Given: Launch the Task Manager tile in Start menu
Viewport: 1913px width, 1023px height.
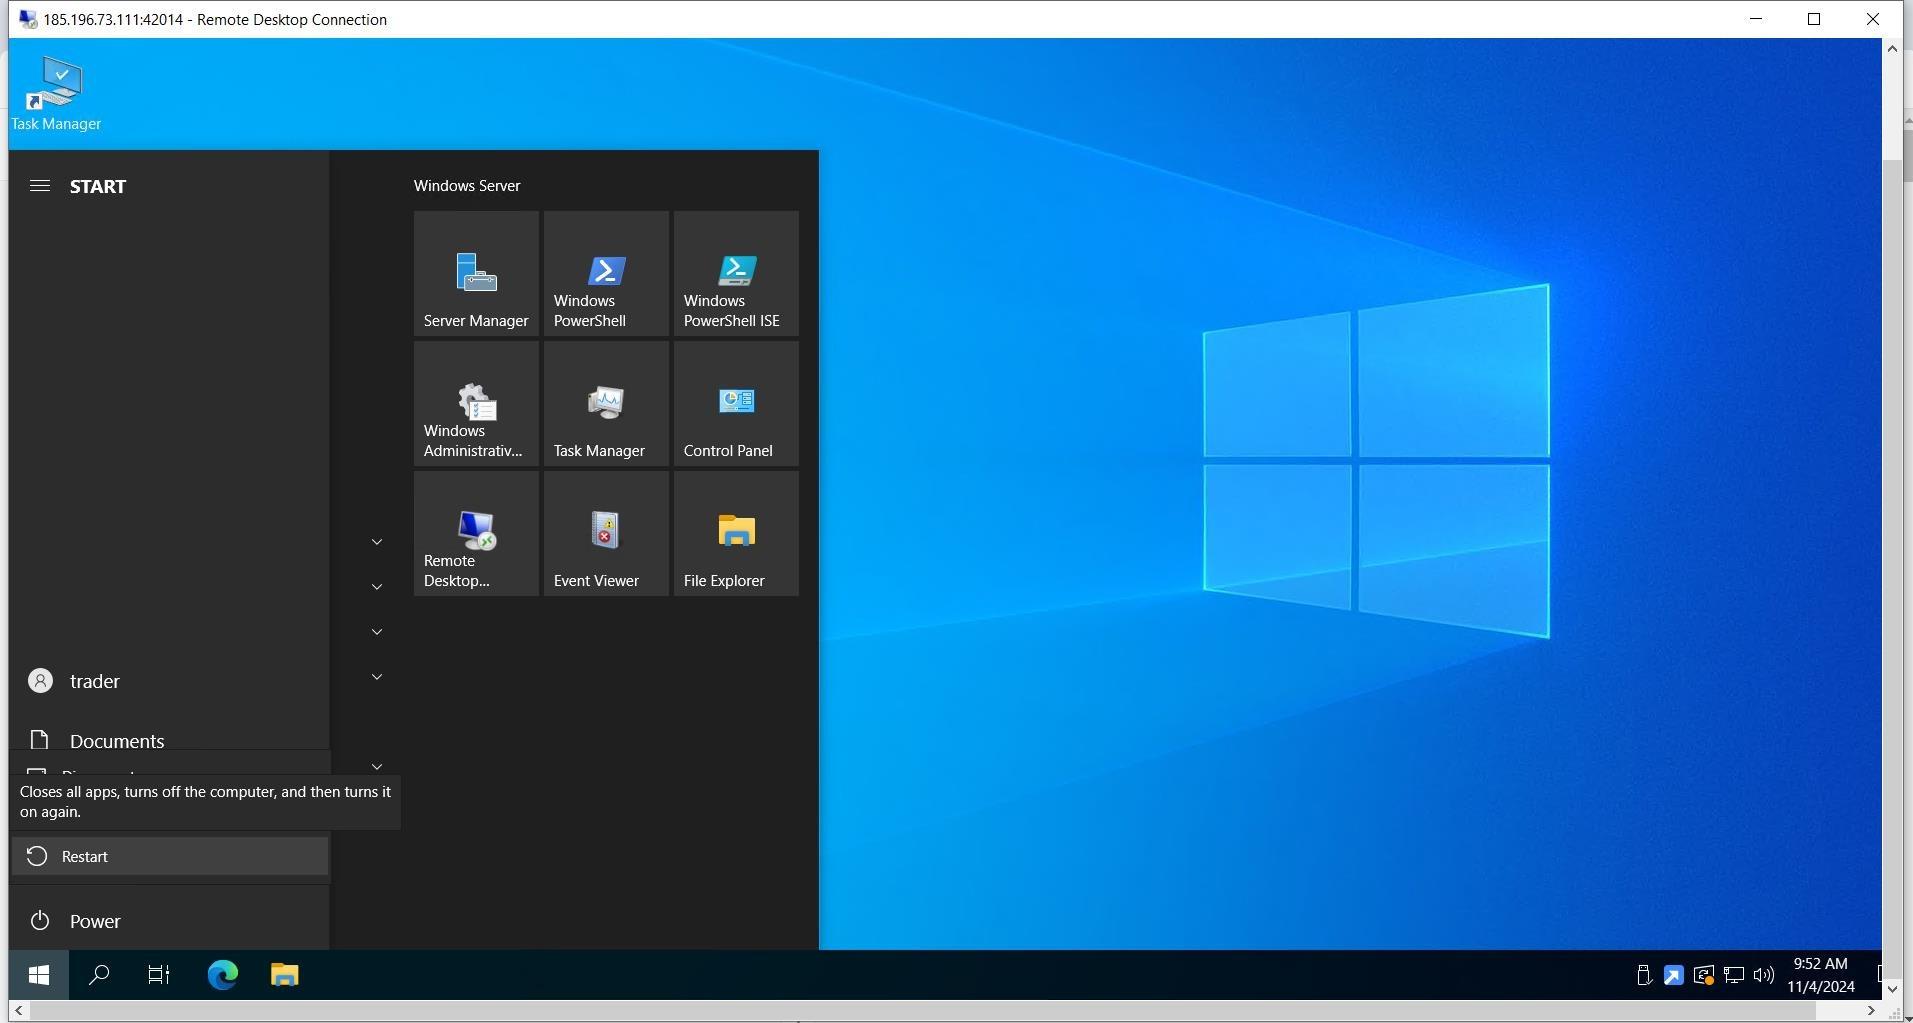Looking at the screenshot, I should [606, 403].
